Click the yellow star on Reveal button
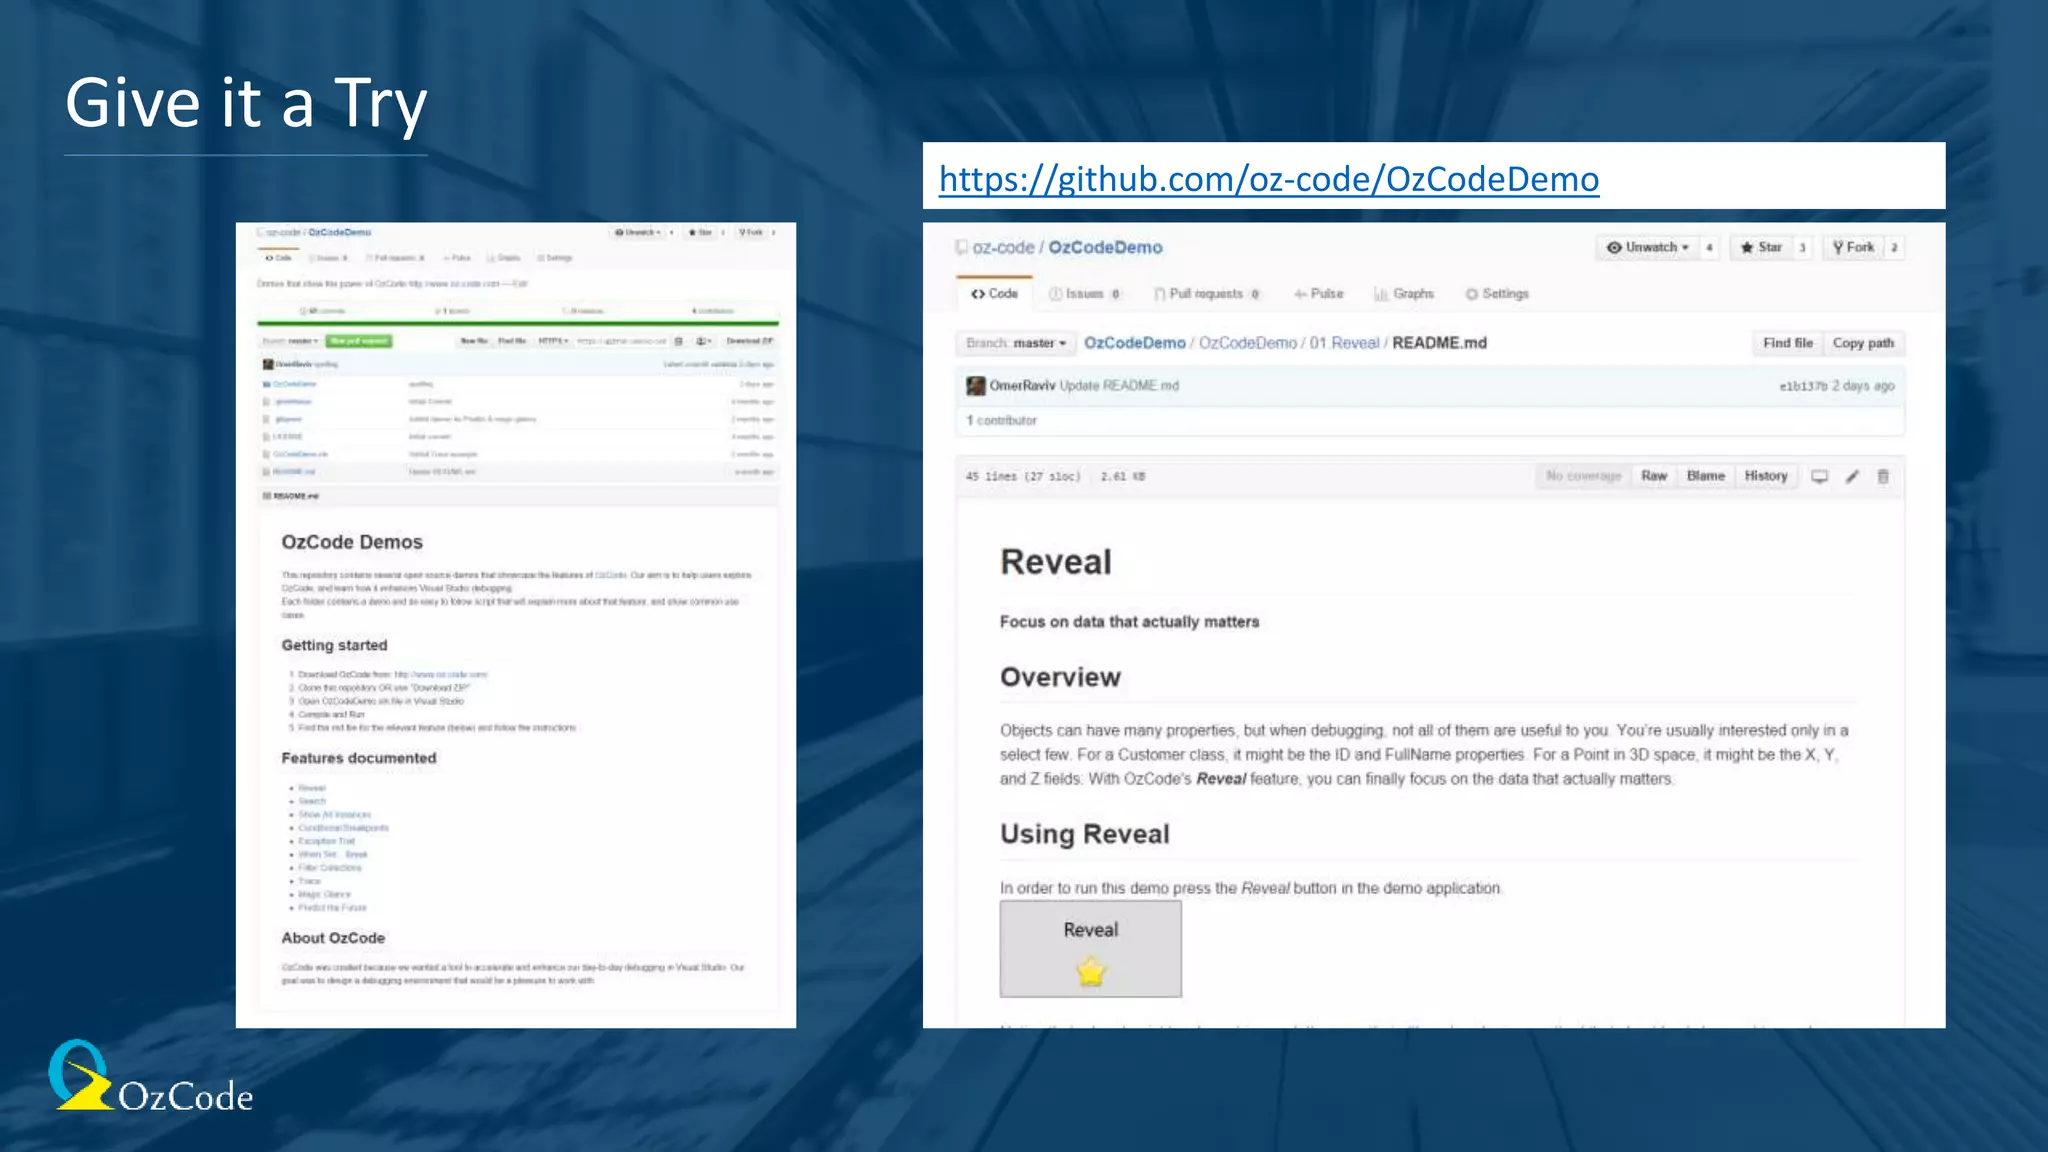2048x1152 pixels. point(1091,971)
